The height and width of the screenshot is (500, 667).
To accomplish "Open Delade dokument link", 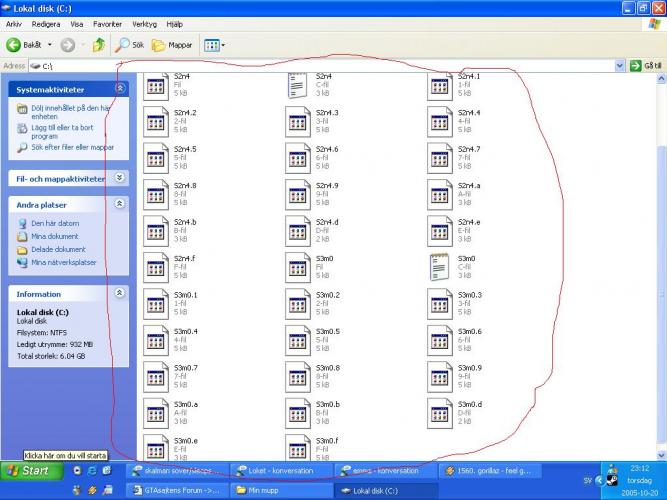I will tap(58, 249).
